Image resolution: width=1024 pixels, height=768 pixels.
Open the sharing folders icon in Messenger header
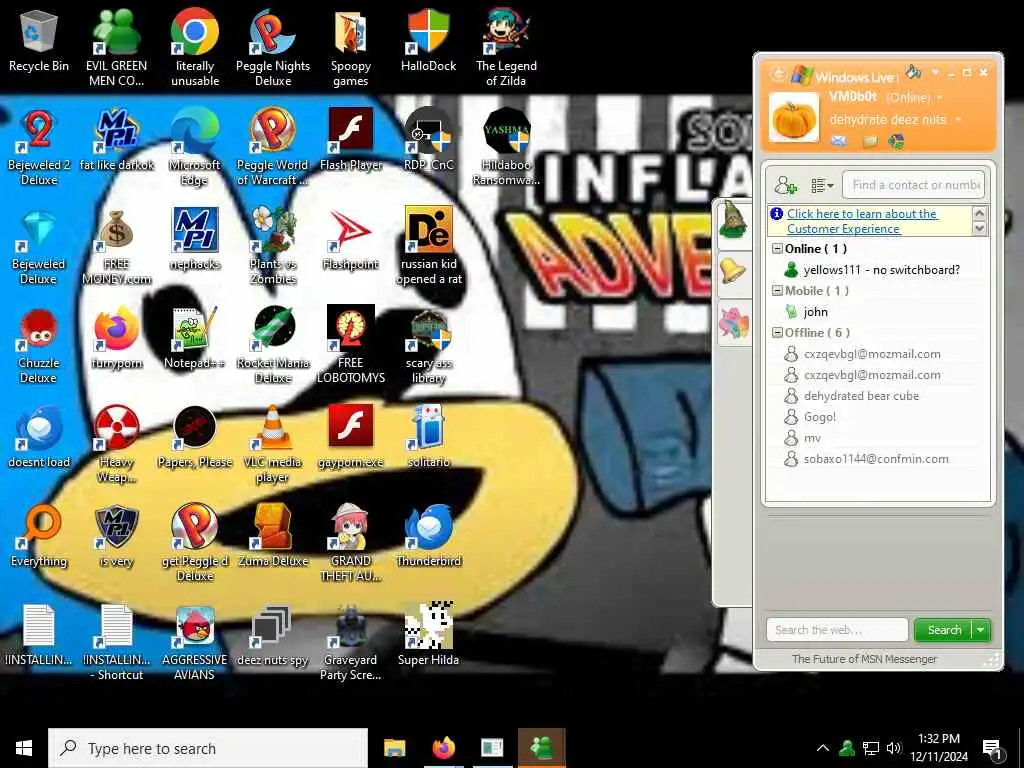[869, 140]
